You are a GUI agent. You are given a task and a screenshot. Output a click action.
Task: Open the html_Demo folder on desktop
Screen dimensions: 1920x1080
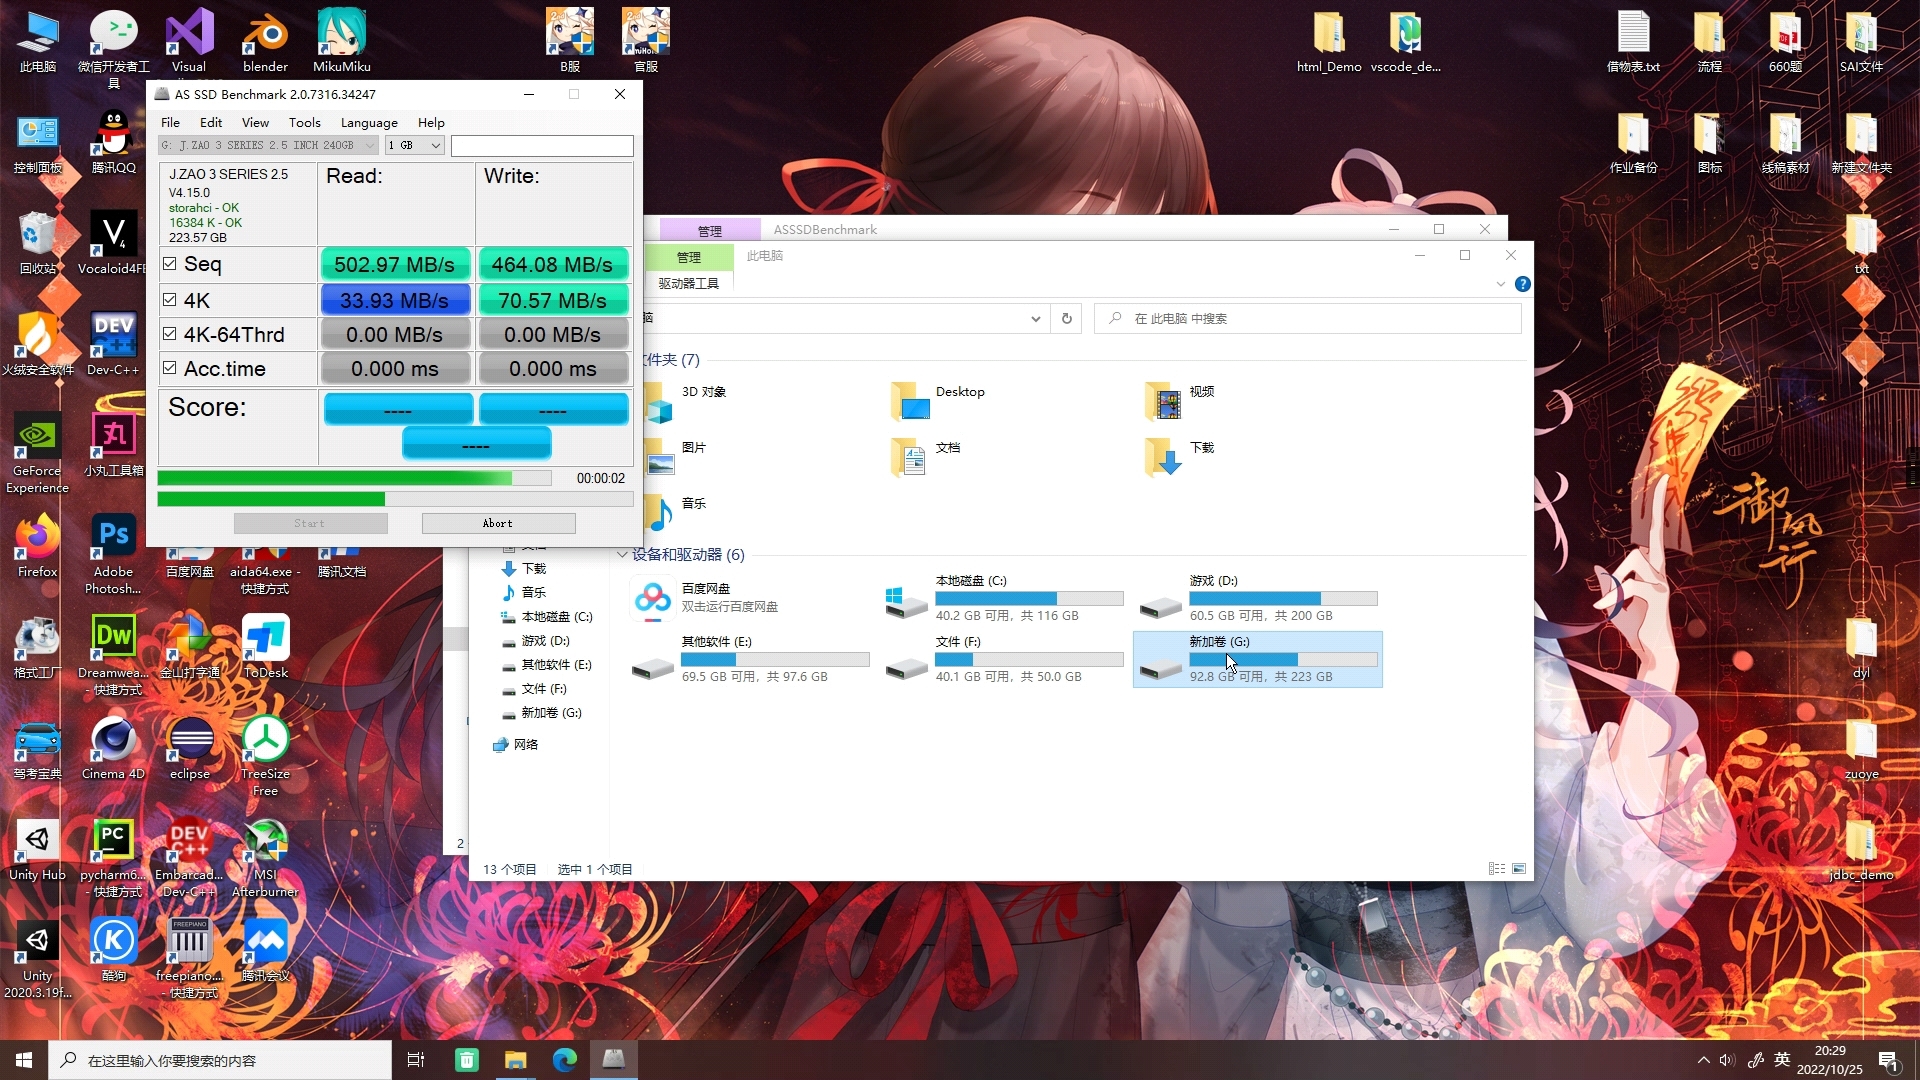[1329, 41]
